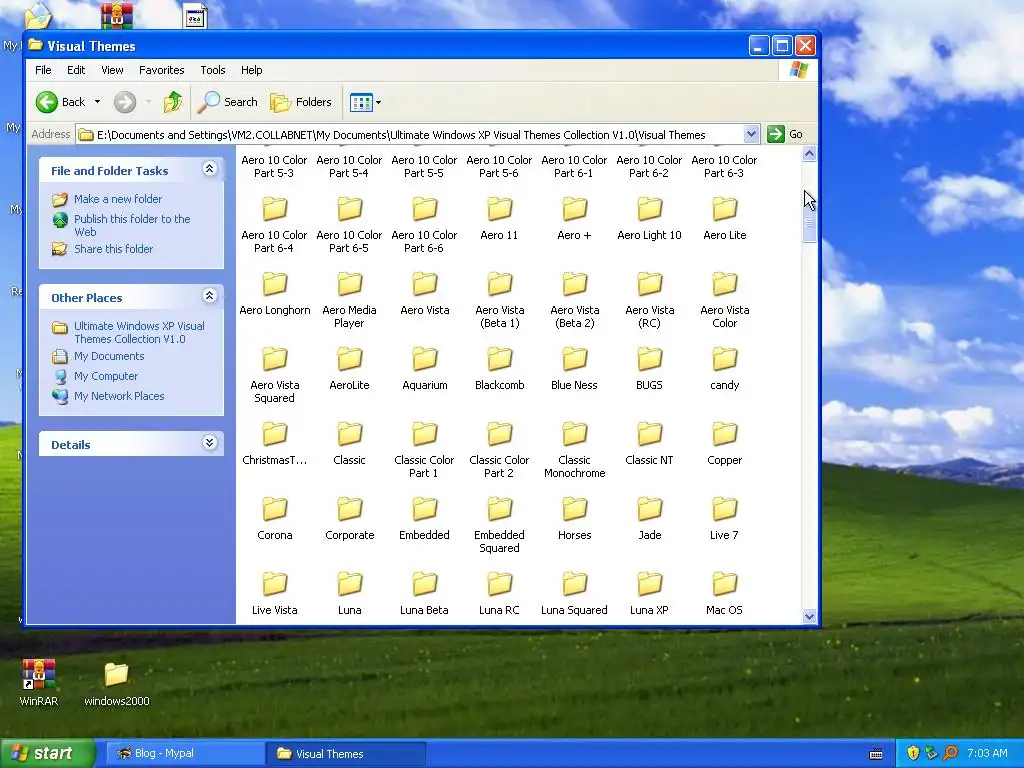The image size is (1024, 768).
Task: Open My Computer from Other Places
Action: coord(106,376)
